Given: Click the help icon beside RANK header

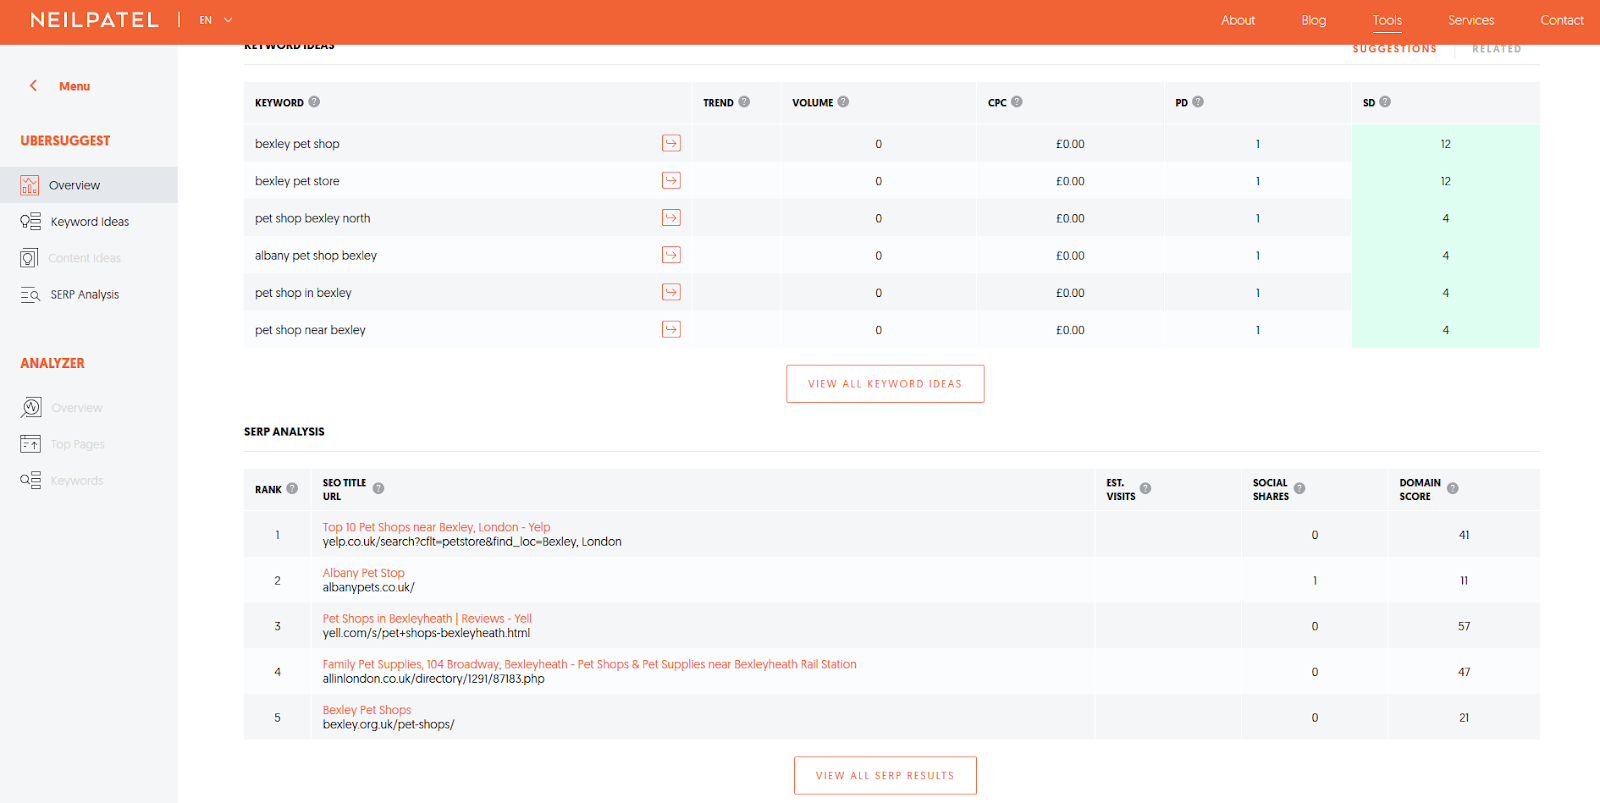Looking at the screenshot, I should pos(292,489).
